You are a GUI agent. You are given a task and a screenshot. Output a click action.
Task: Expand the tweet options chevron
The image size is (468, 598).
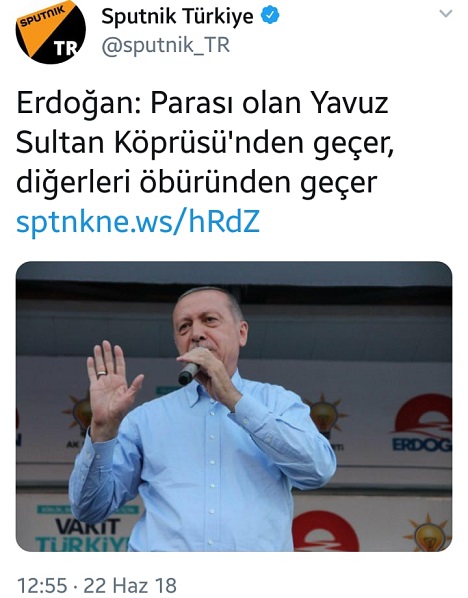pos(445,14)
